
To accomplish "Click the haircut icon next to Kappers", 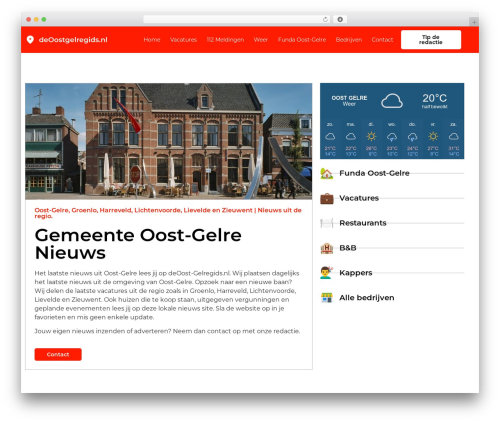I will tap(326, 273).
